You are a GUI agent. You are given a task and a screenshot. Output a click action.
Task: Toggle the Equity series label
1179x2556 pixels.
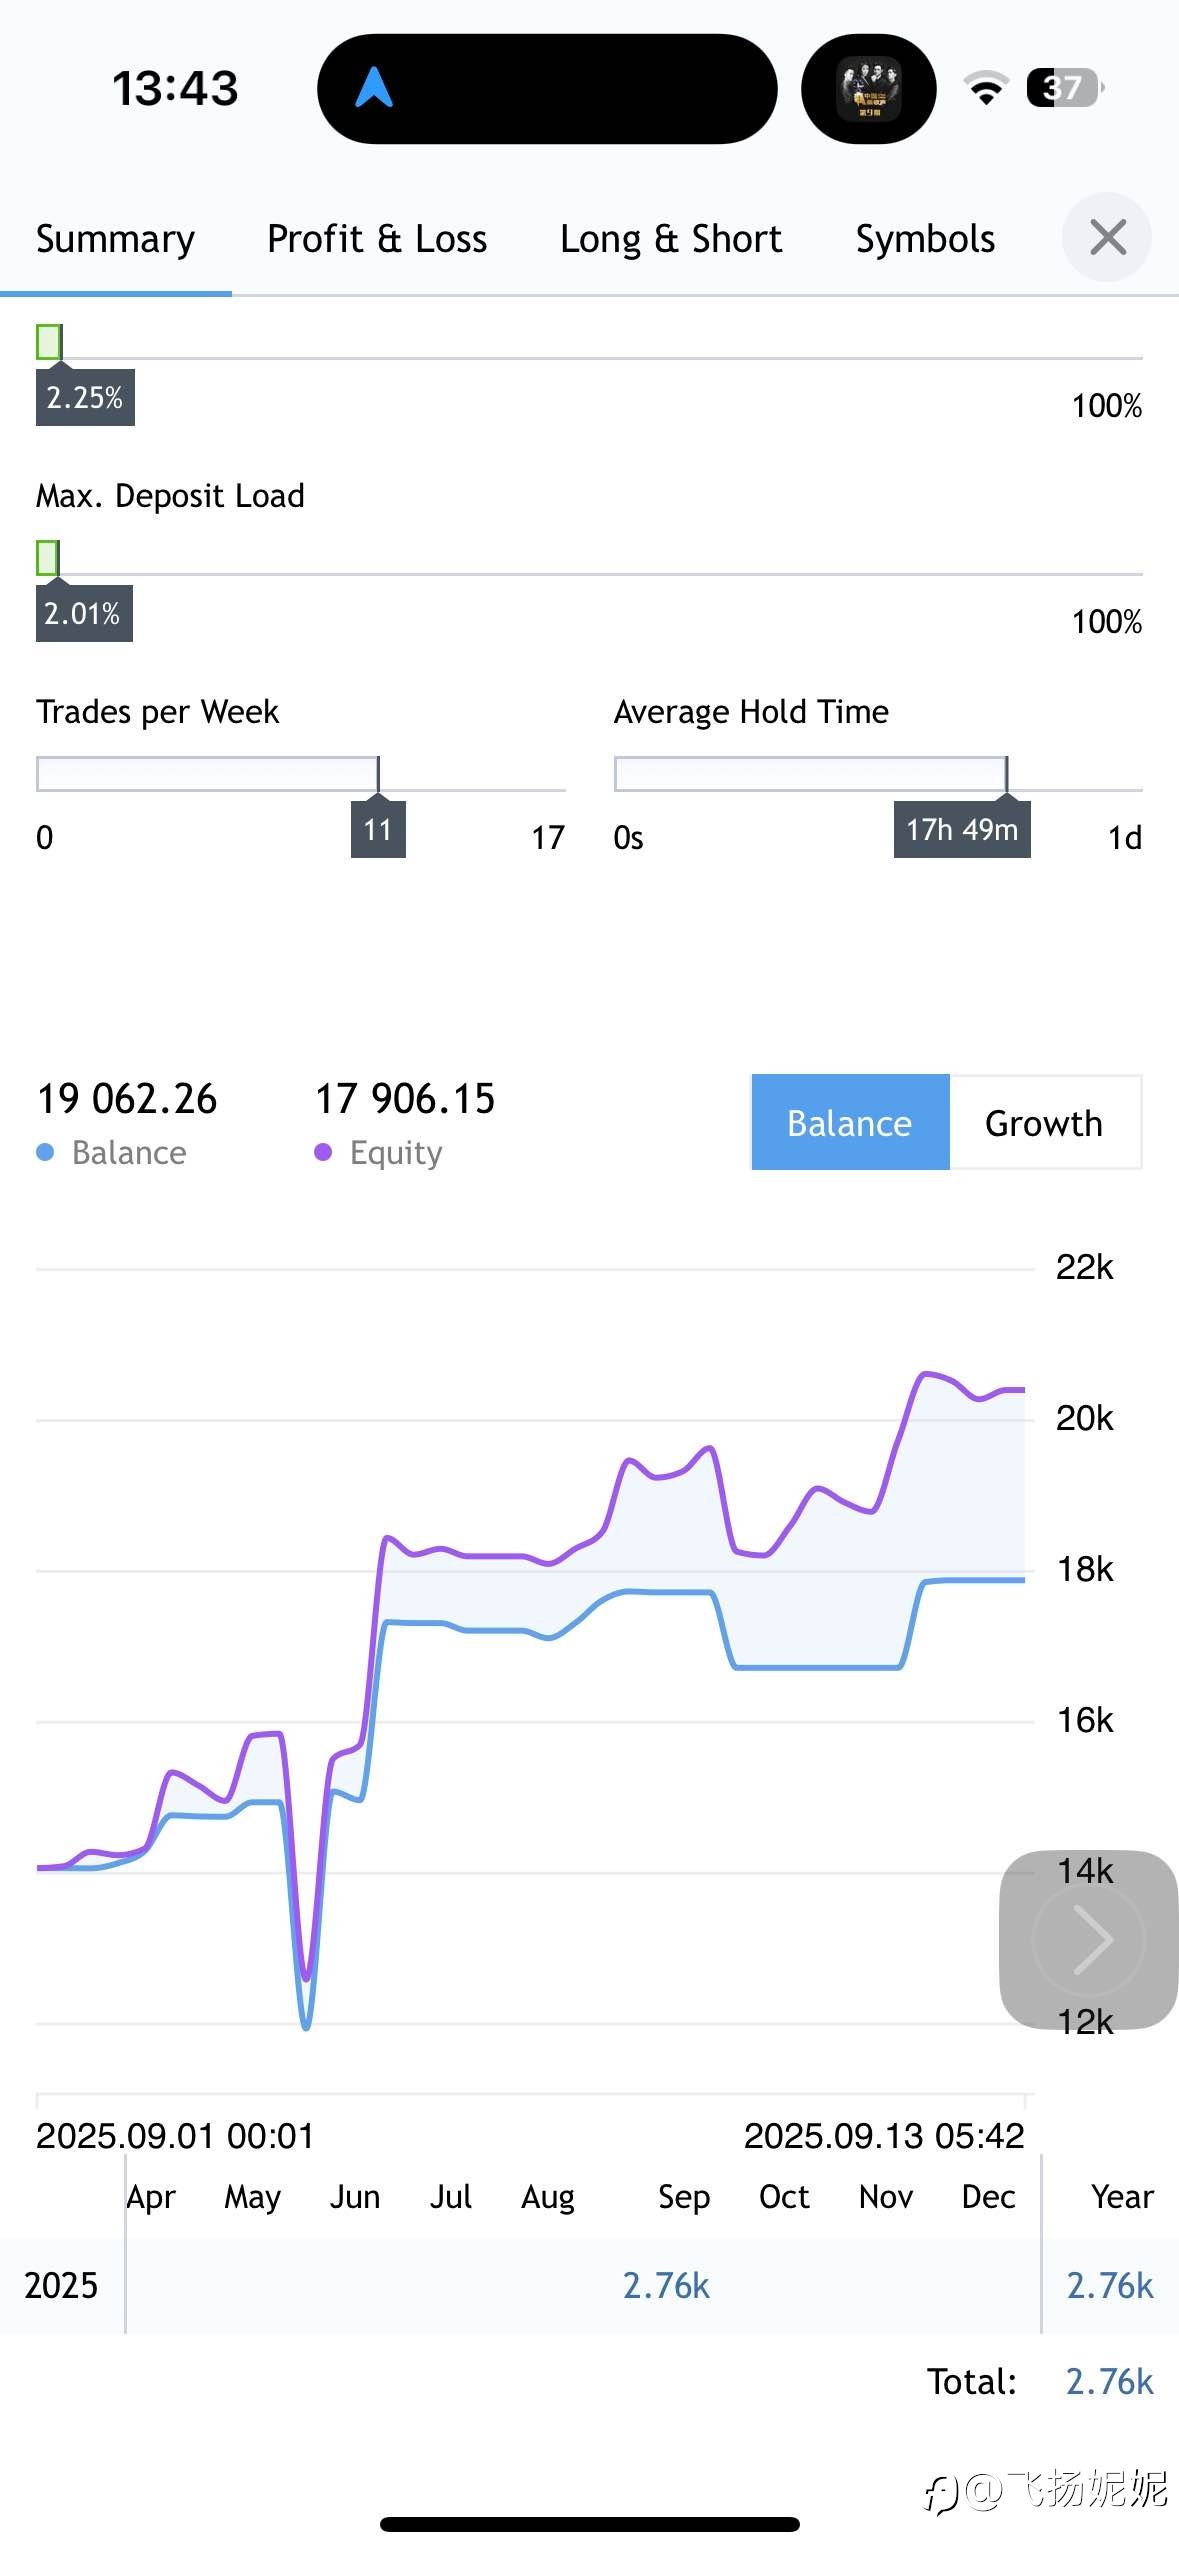coord(395,1153)
